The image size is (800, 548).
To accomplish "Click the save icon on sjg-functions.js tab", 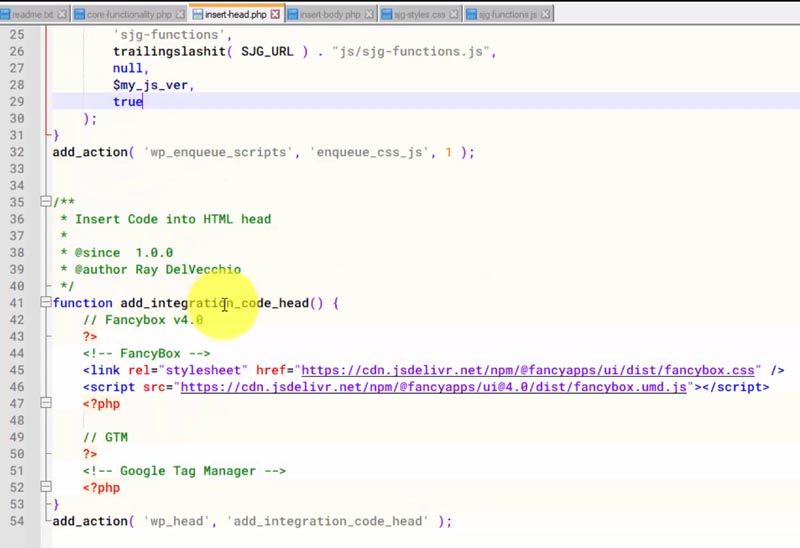I will pyautogui.click(x=471, y=14).
